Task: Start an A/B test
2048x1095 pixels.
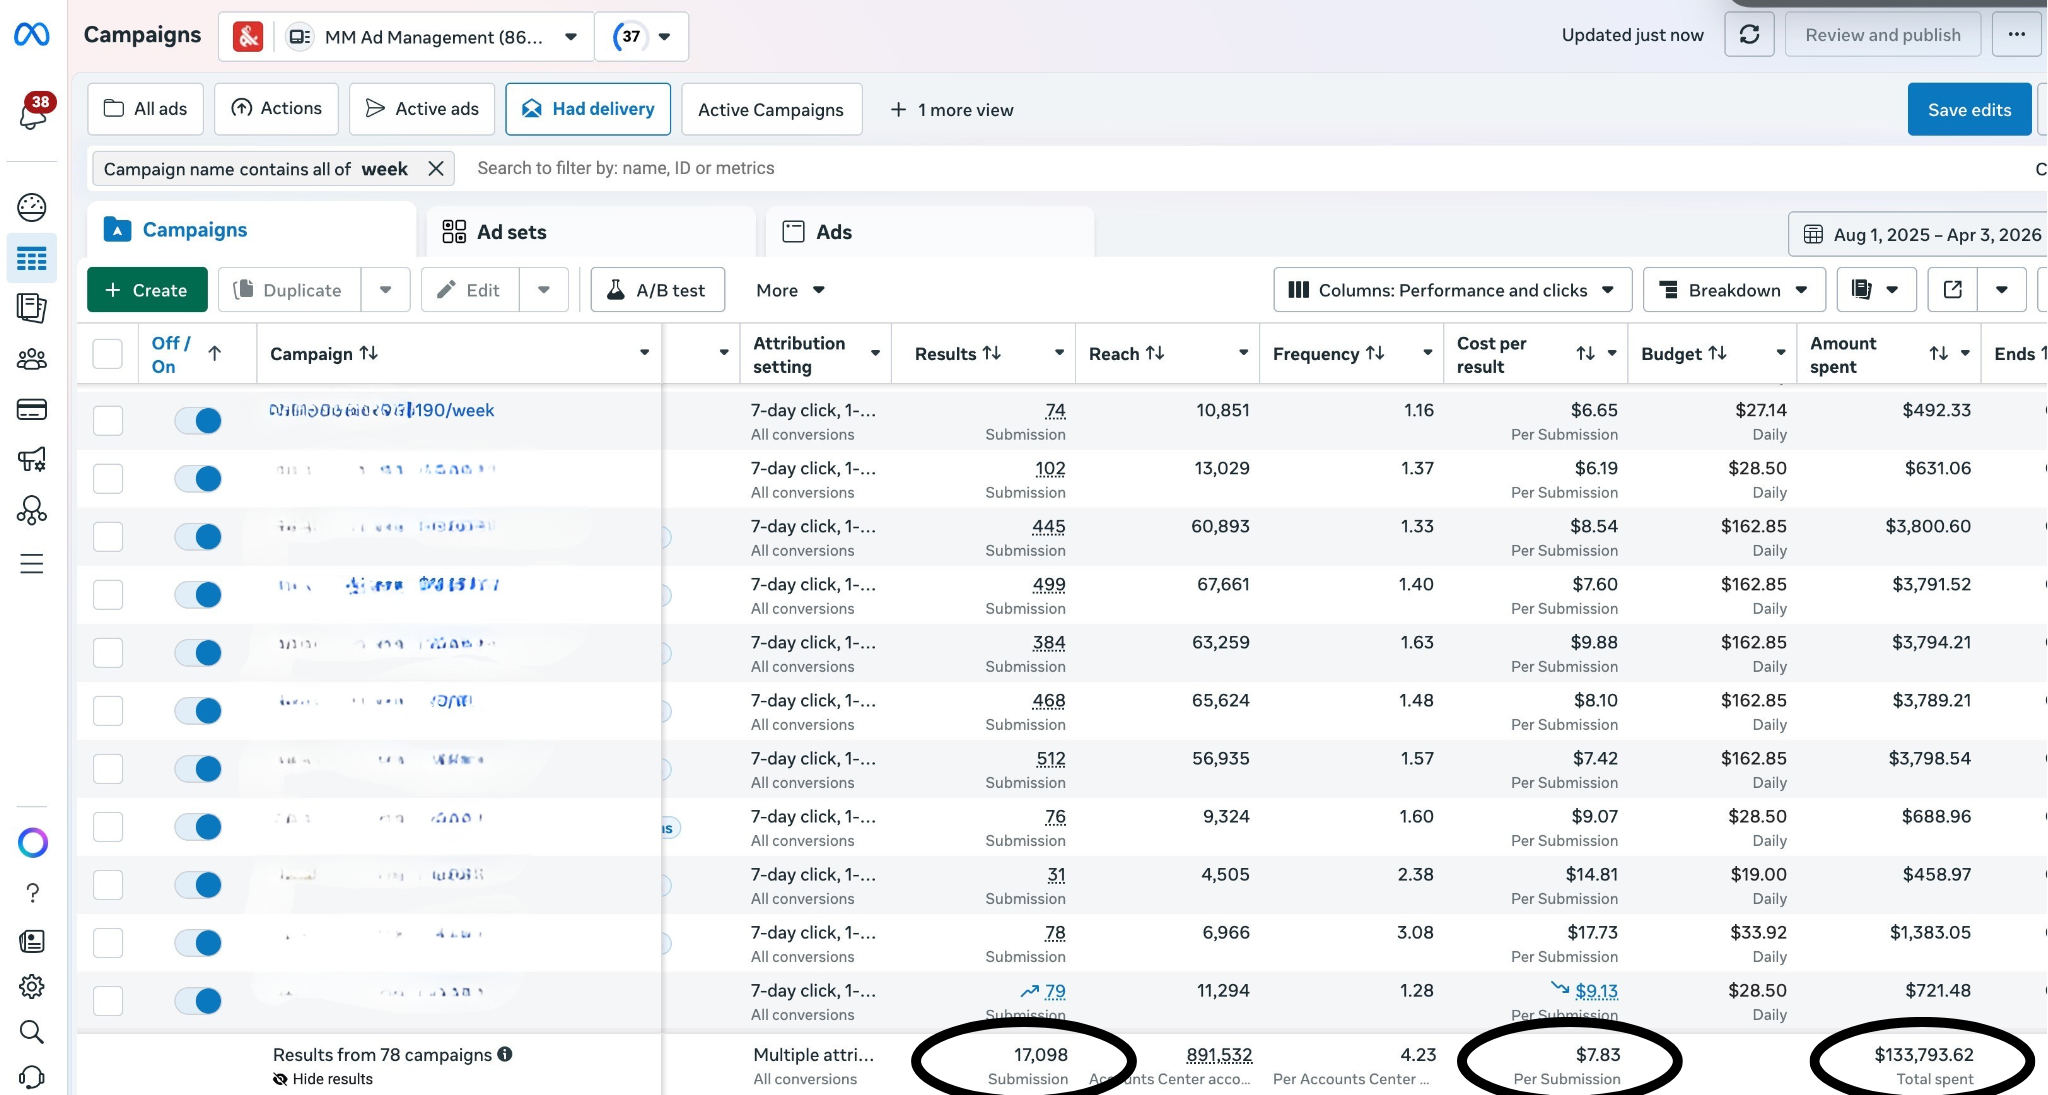Action: [657, 290]
